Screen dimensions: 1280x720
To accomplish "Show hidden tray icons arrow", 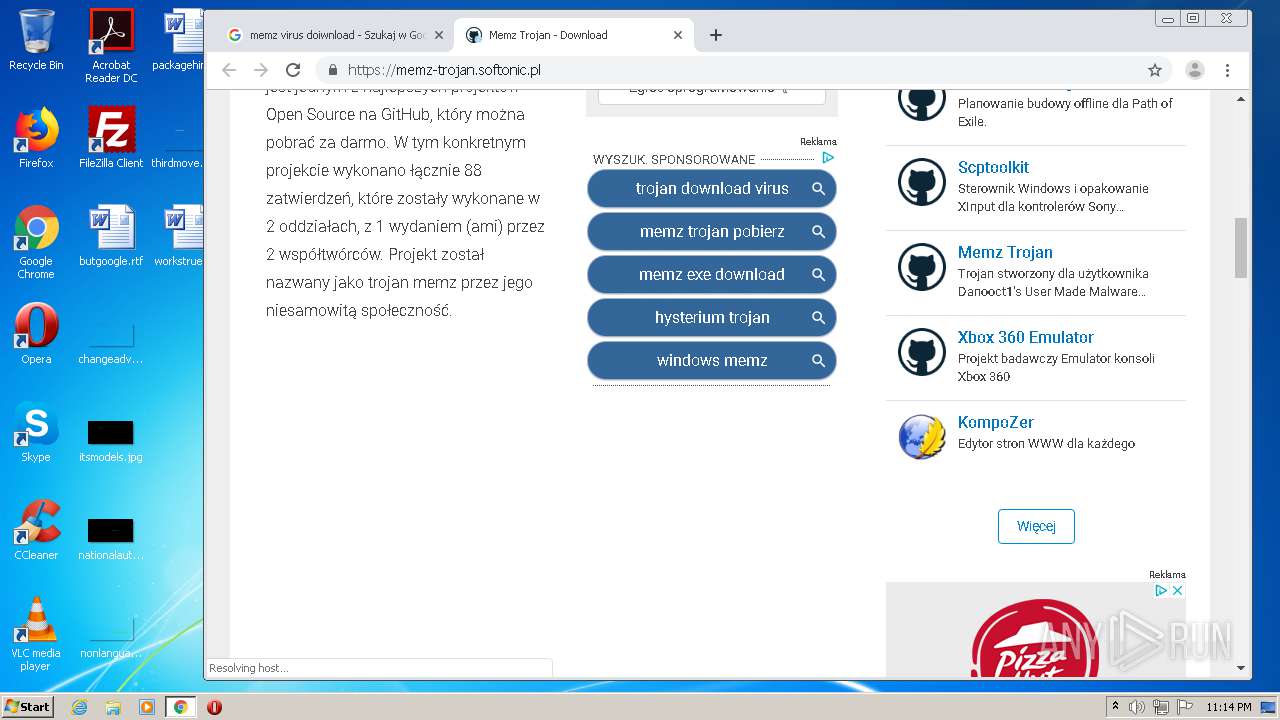I will point(1115,707).
